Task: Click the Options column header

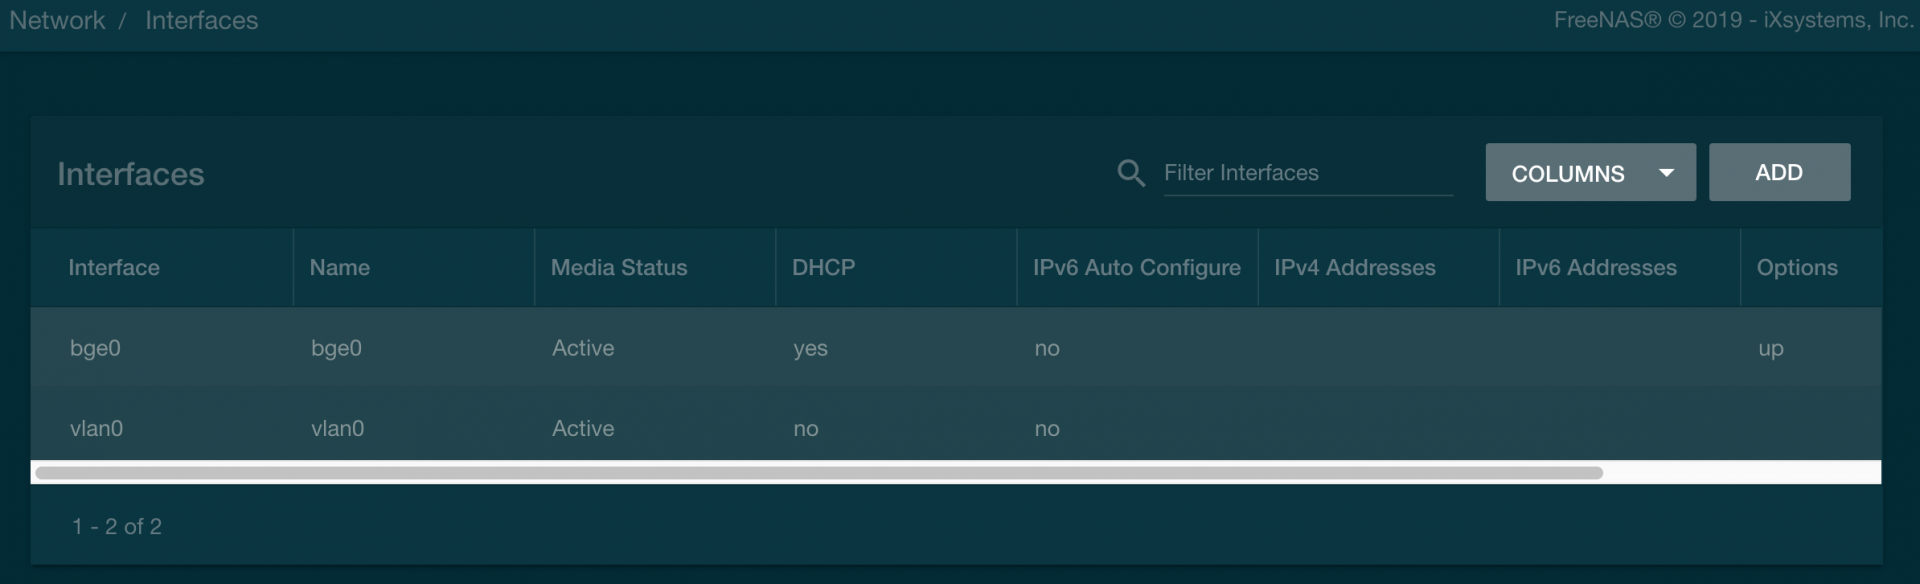Action: (x=1797, y=267)
